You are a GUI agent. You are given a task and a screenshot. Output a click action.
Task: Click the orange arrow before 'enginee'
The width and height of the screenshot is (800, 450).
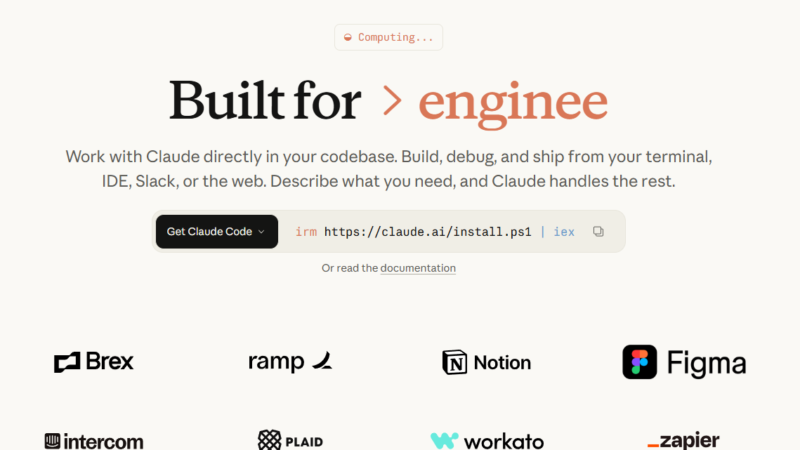coord(393,101)
